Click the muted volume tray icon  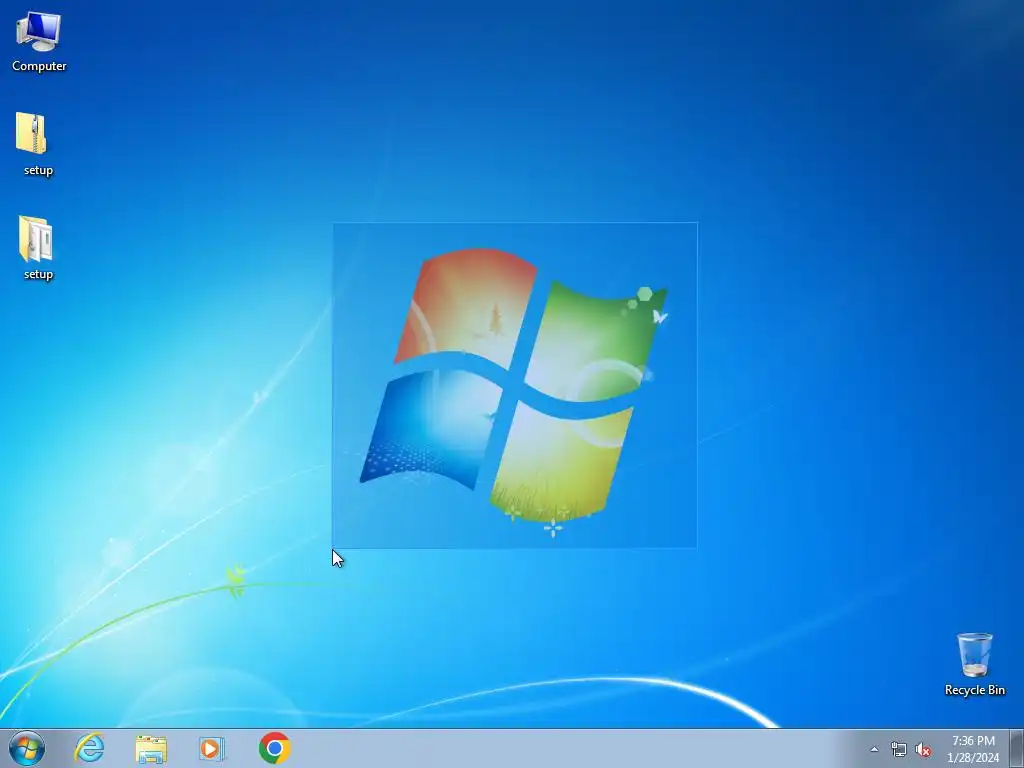pos(923,750)
